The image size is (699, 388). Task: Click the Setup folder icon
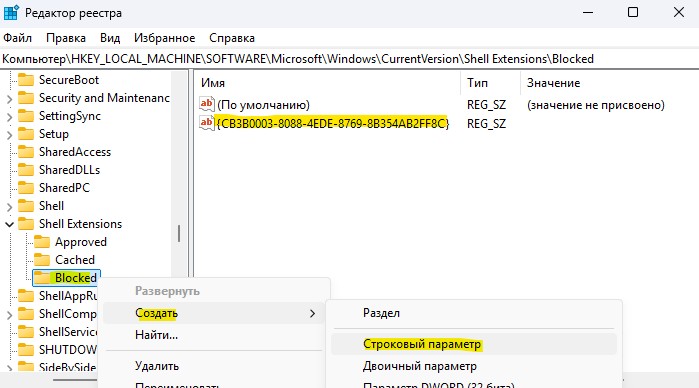click(x=26, y=134)
